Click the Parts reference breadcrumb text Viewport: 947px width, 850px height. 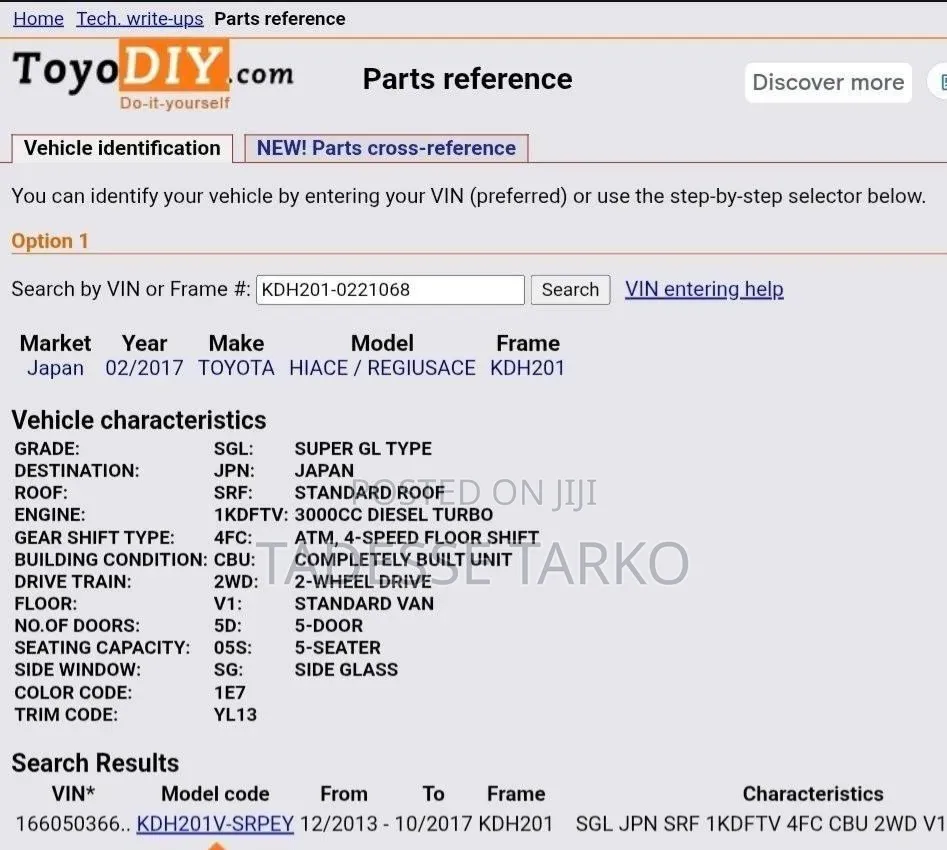pos(280,19)
